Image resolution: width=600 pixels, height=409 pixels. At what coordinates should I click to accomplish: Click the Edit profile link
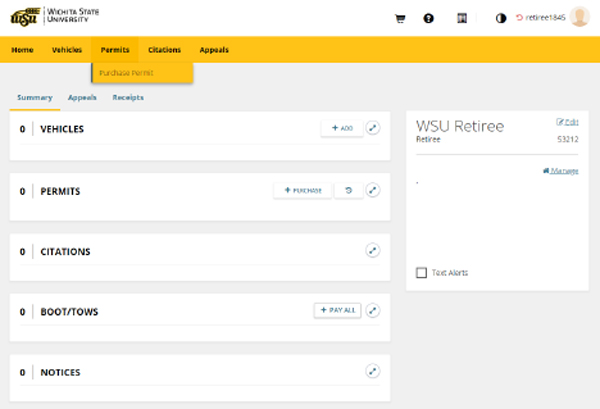[x=567, y=122]
